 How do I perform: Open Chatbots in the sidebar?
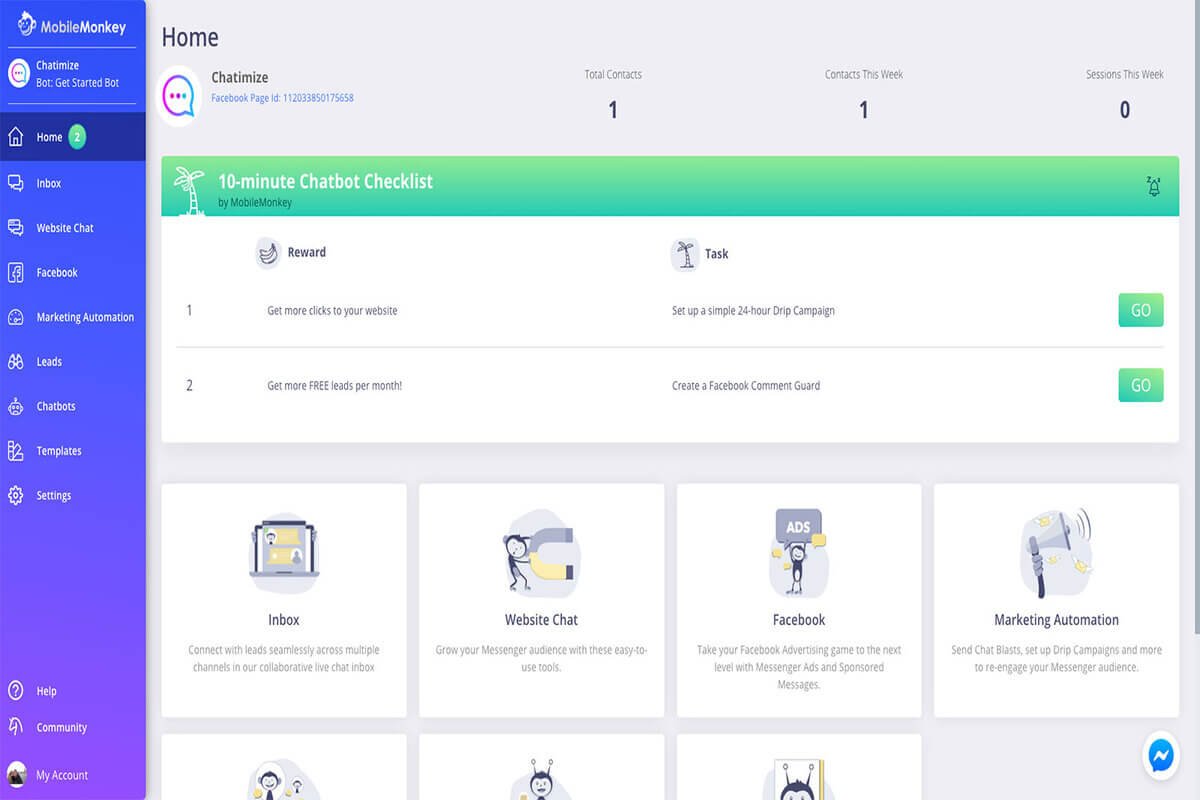pyautogui.click(x=73, y=406)
